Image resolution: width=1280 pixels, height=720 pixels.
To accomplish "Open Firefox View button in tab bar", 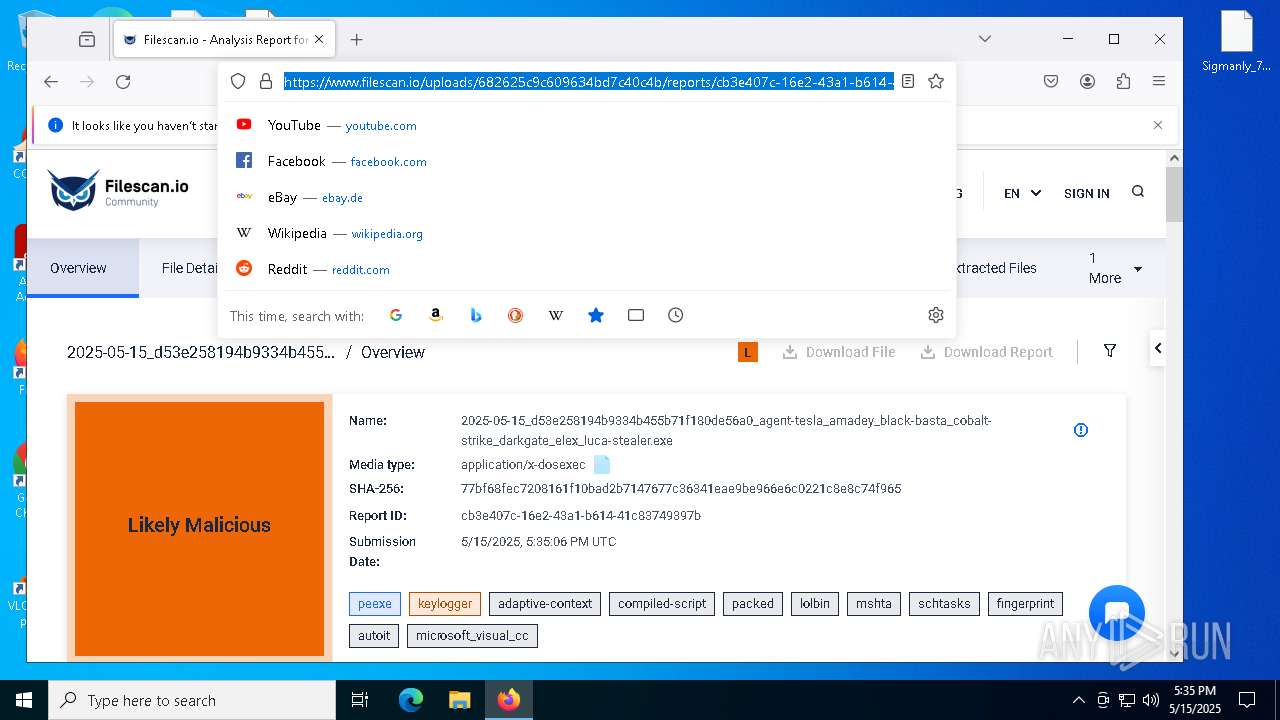I will tap(87, 39).
